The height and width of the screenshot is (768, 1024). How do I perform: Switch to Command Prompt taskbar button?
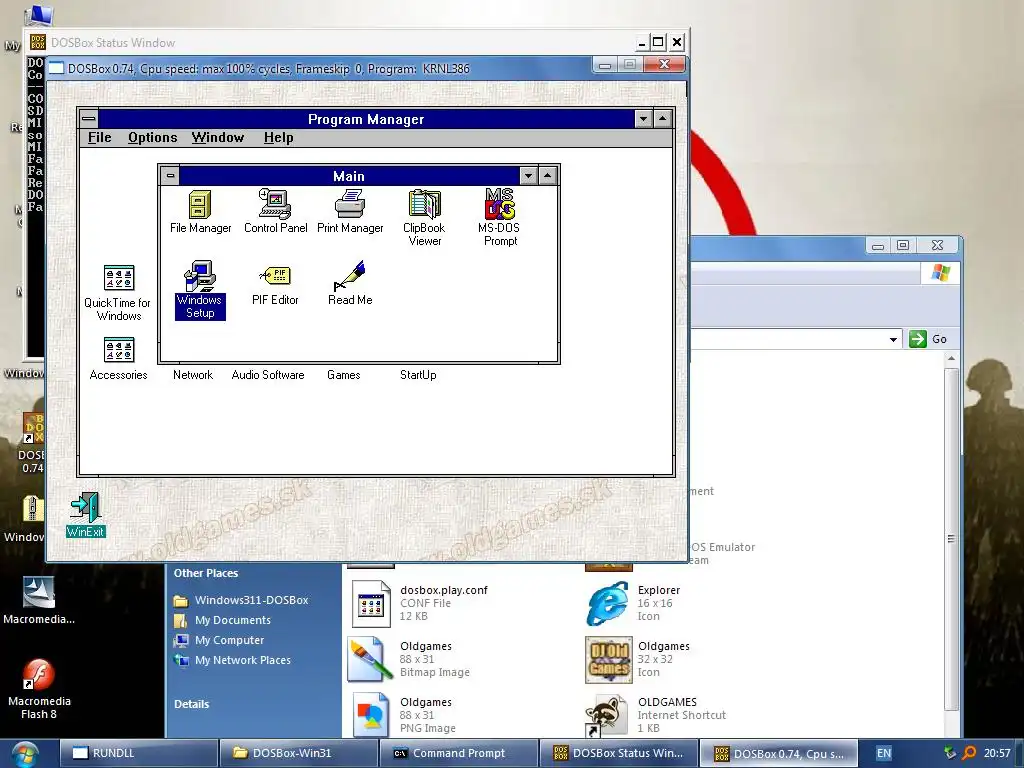tap(459, 753)
